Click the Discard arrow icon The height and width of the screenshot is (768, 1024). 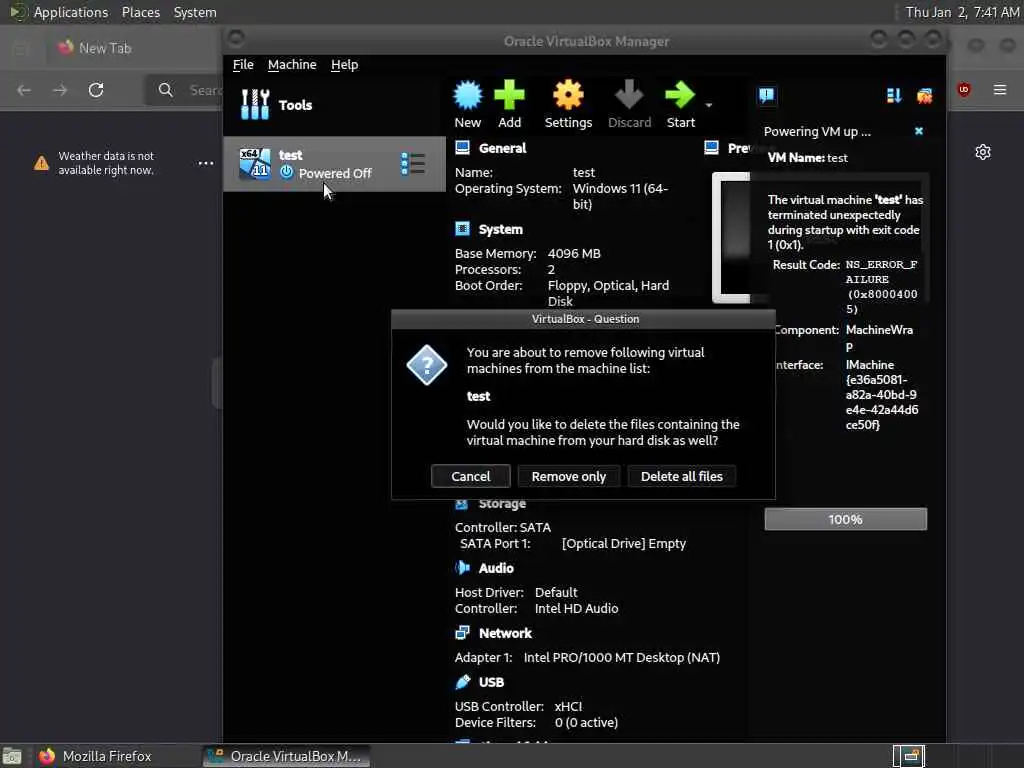pos(629,96)
